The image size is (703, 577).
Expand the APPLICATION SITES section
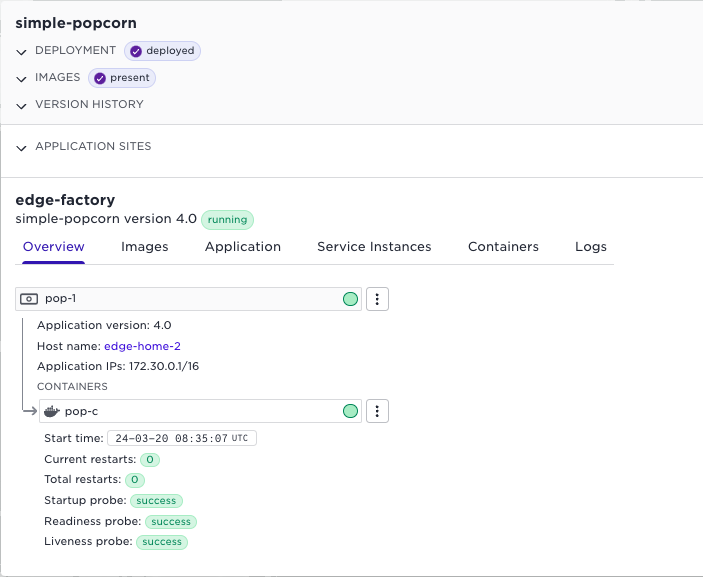pyautogui.click(x=22, y=147)
